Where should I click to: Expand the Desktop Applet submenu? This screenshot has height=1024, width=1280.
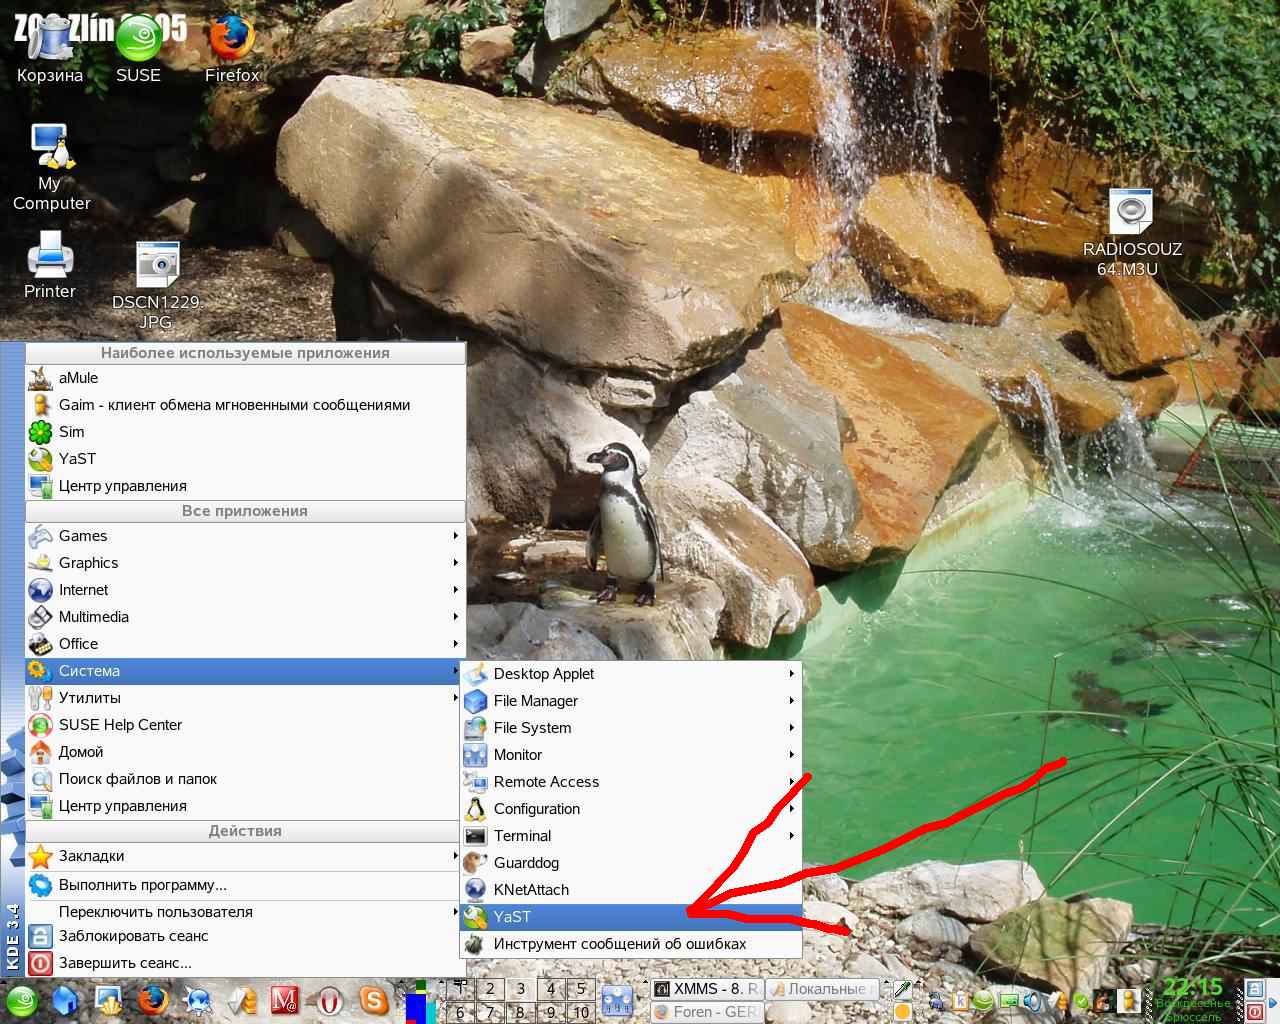click(631, 674)
